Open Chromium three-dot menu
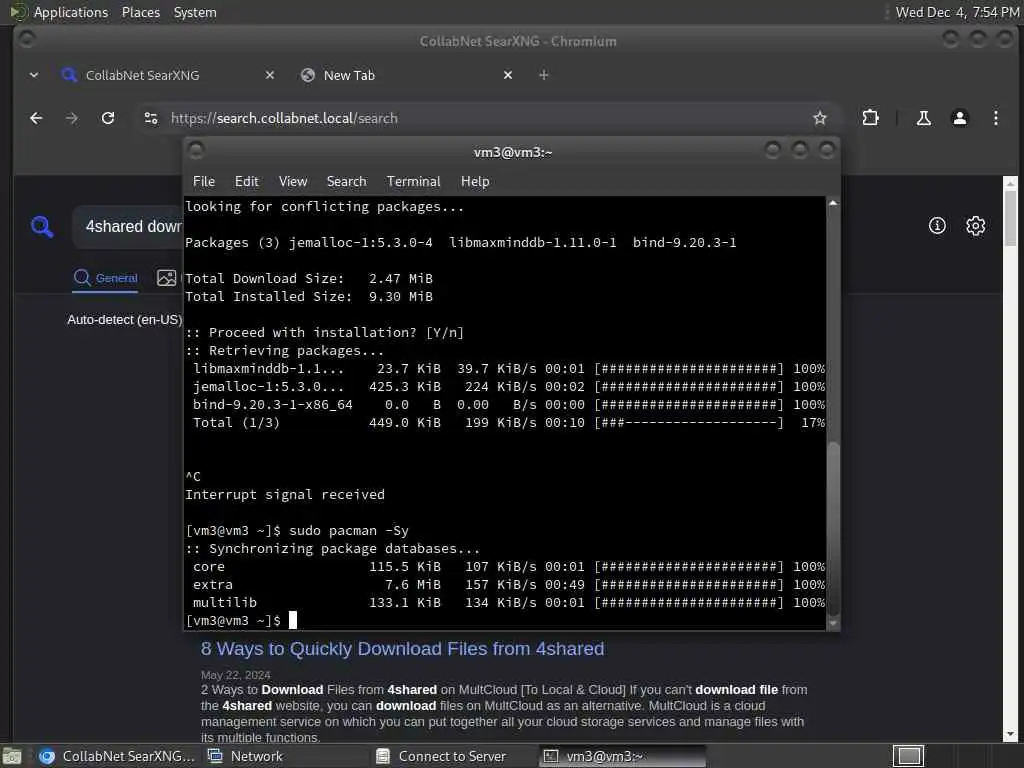 click(x=995, y=118)
